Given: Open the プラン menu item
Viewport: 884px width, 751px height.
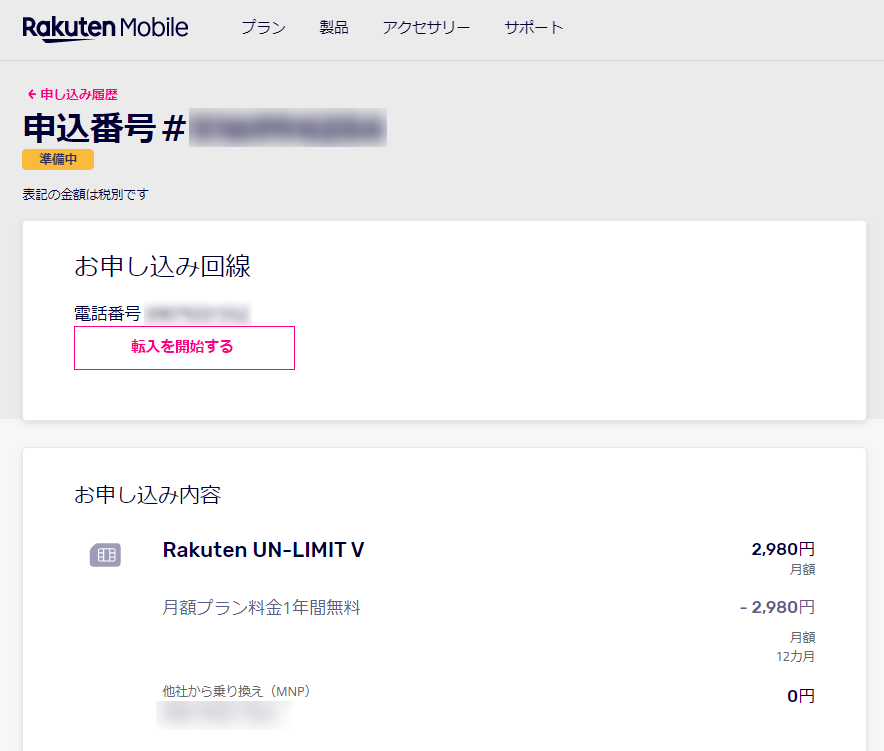Looking at the screenshot, I should pos(263,27).
